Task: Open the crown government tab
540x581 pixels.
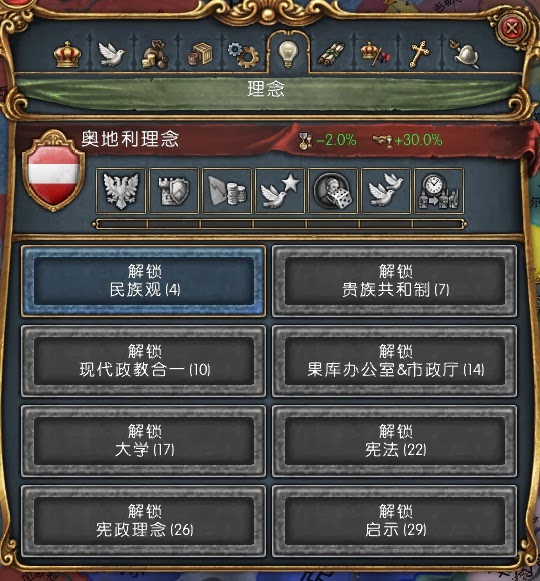Action: coord(67,54)
